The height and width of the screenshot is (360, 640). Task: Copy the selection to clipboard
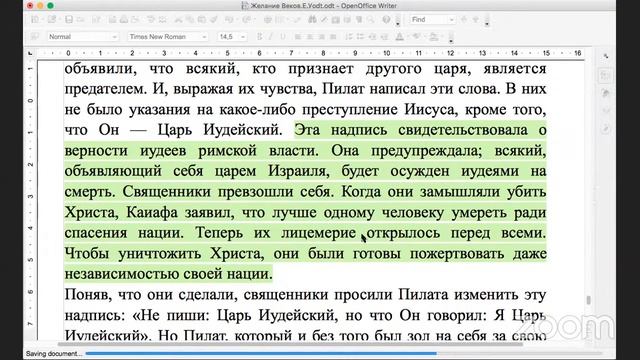click(190, 20)
